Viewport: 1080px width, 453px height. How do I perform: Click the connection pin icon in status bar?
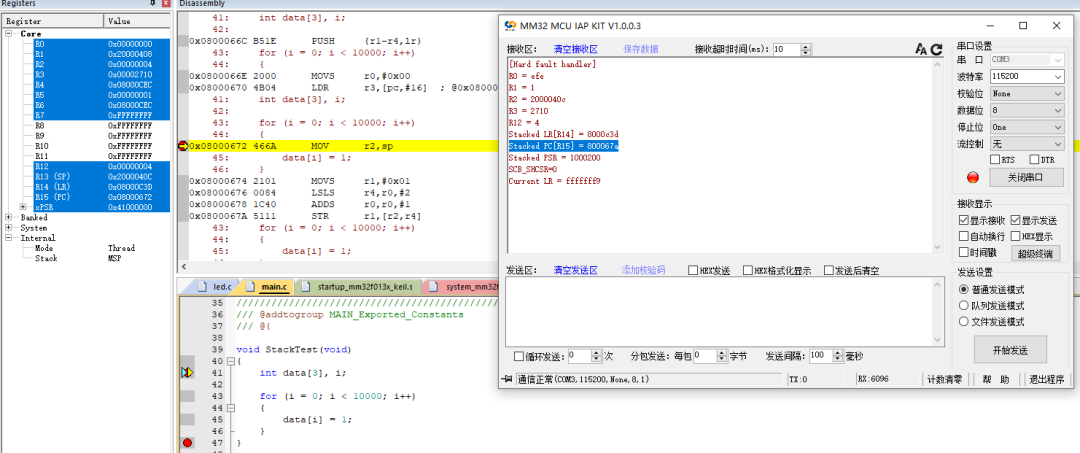508,379
